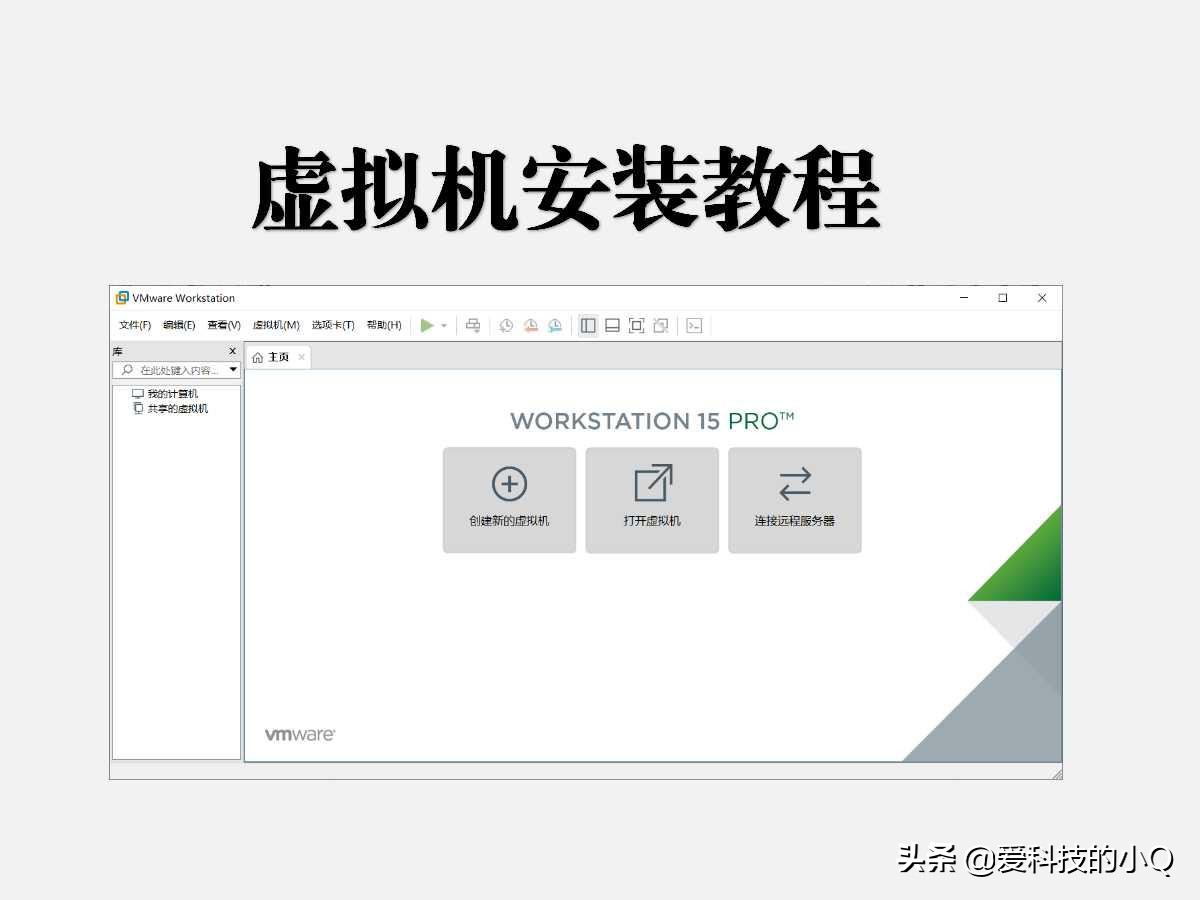Expand the power options dropdown arrow
Screen dimensions: 1200x900
(x=444, y=326)
